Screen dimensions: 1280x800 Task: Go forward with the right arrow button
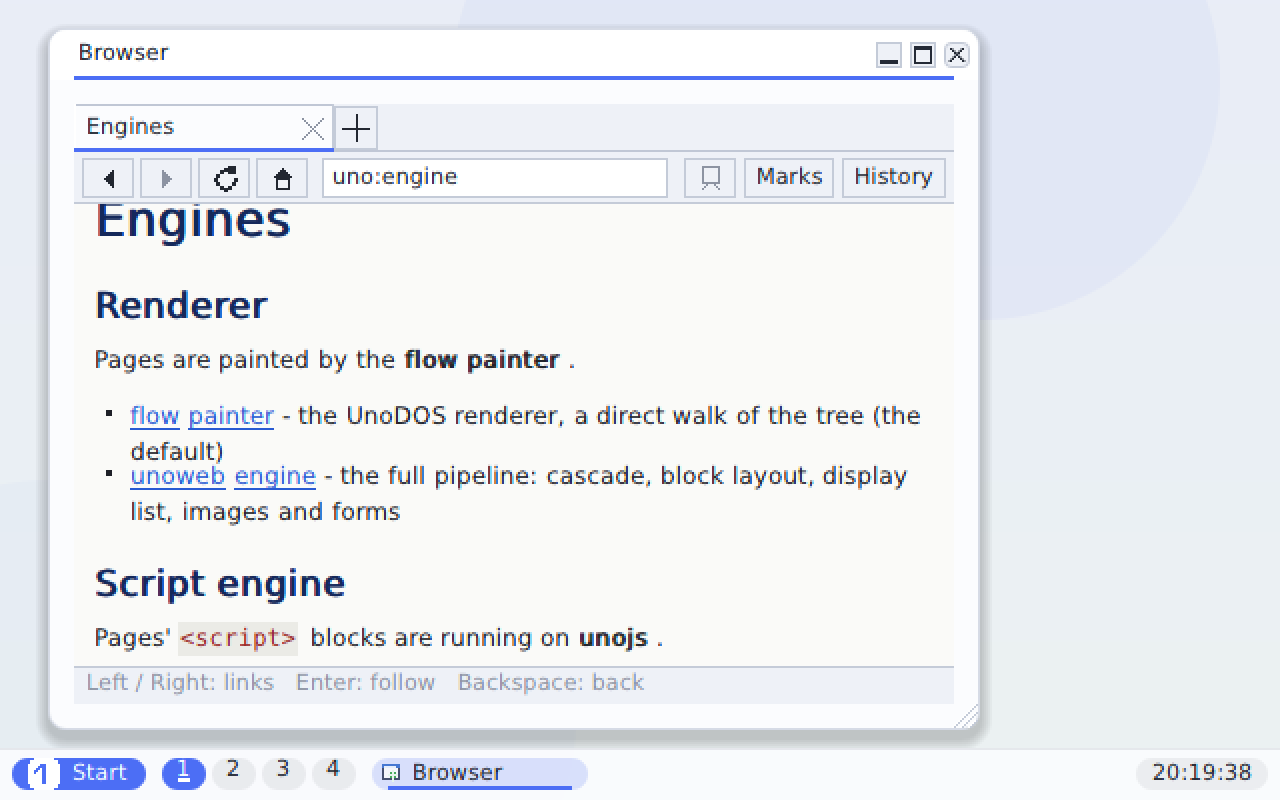coord(165,179)
